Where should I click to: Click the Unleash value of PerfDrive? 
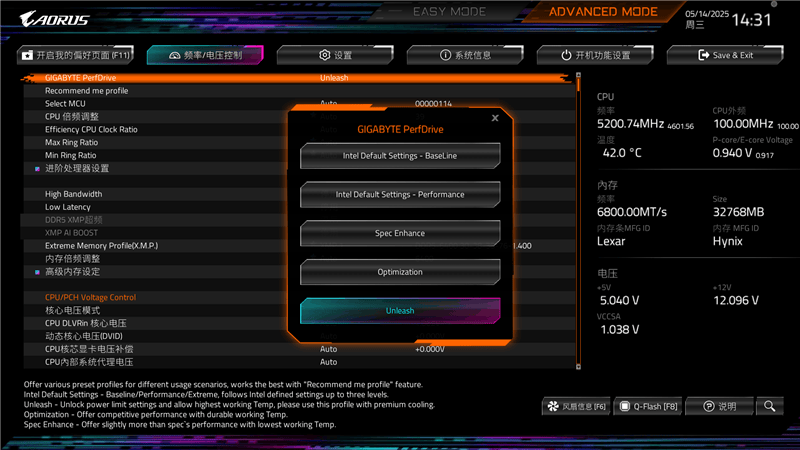[334, 78]
